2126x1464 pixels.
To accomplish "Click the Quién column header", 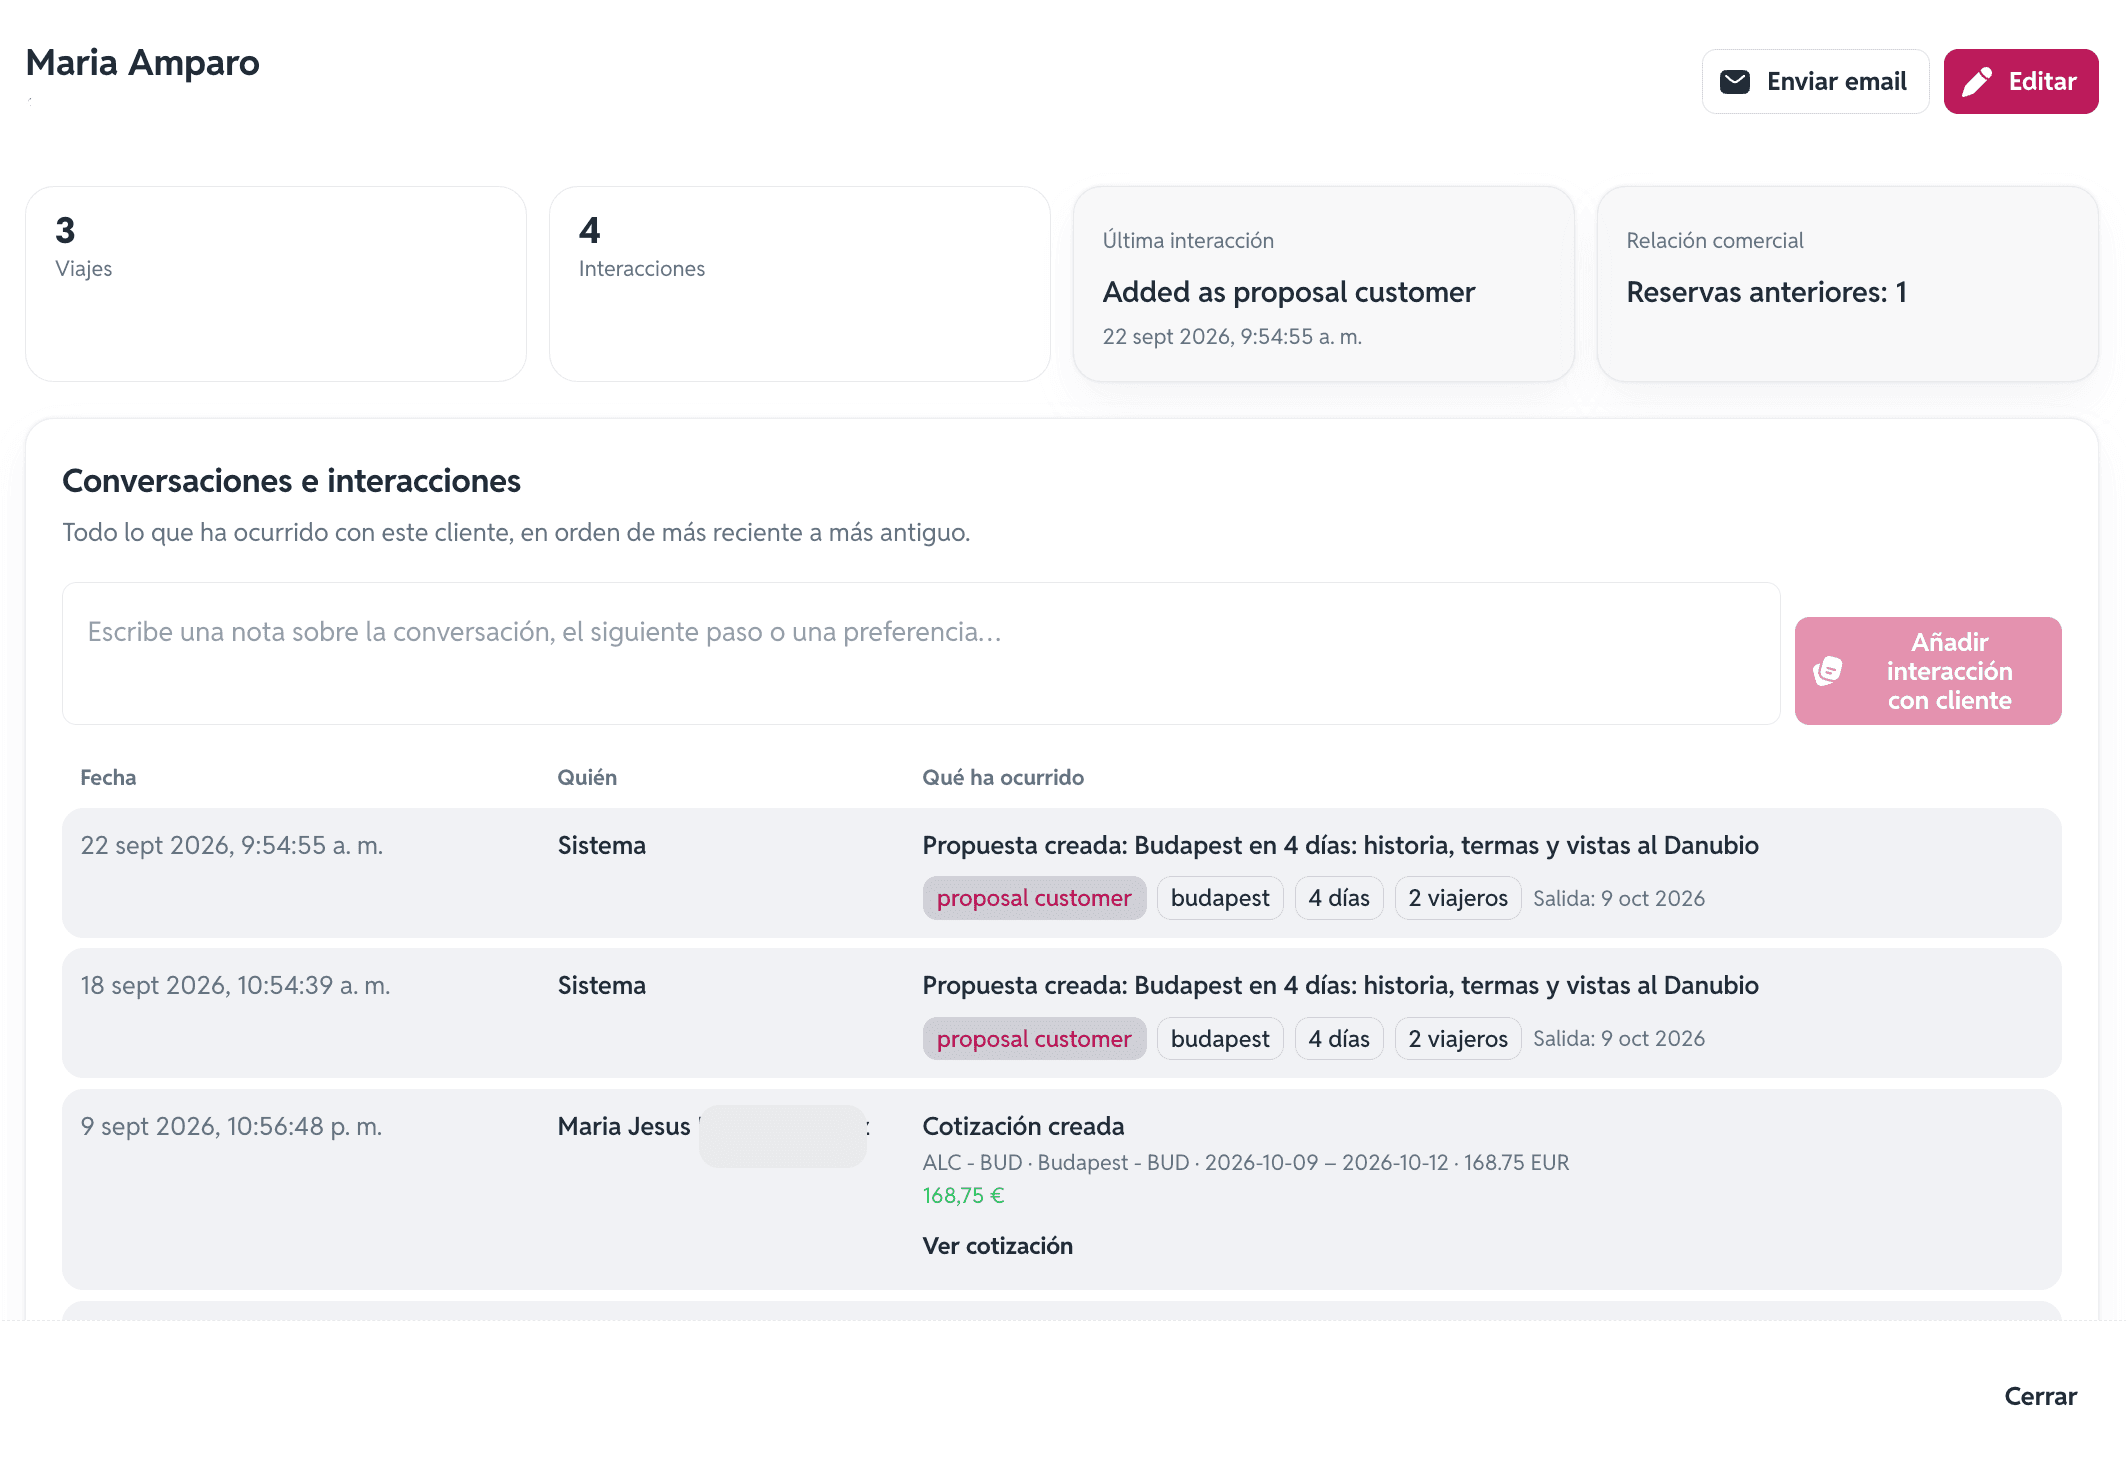I will coord(587,778).
